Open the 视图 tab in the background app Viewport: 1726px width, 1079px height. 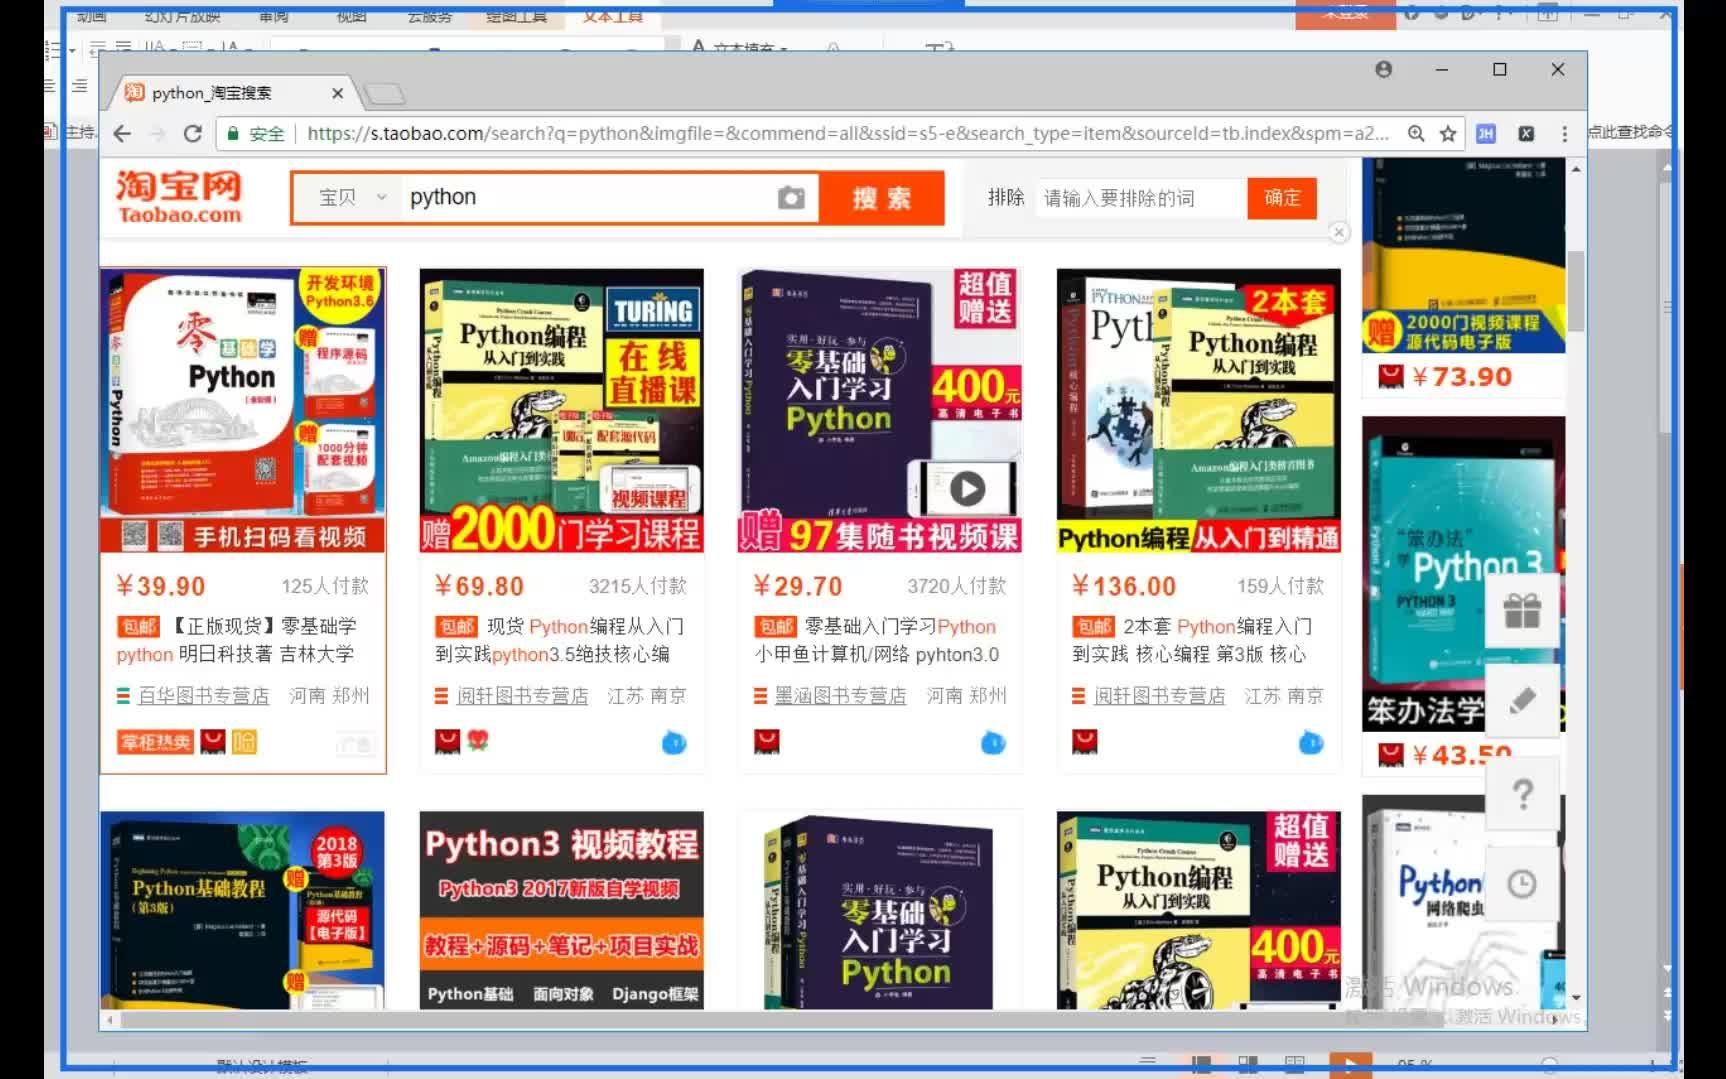[x=352, y=15]
